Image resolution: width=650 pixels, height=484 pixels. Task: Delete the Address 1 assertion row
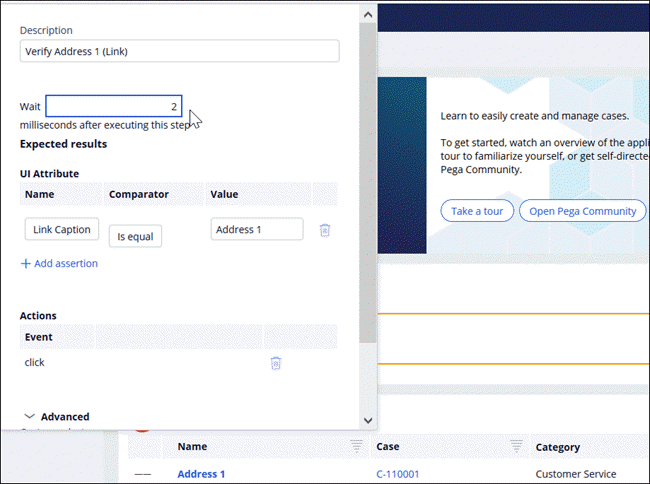click(x=325, y=230)
